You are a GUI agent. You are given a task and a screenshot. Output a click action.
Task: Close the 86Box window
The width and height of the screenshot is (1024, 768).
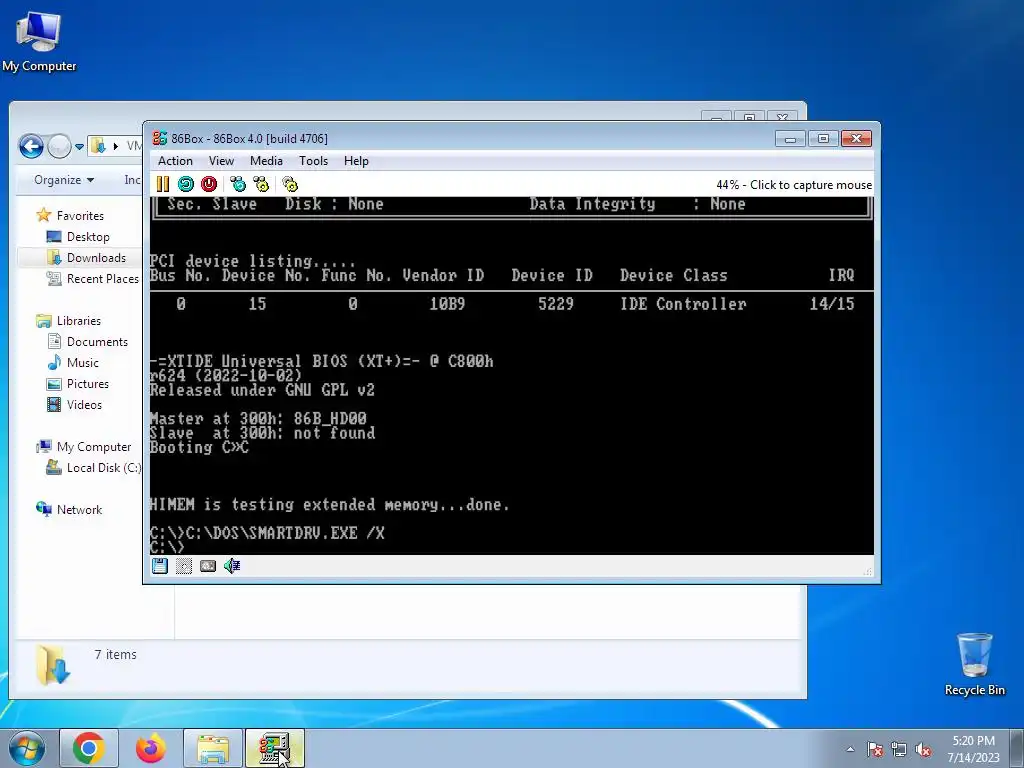click(856, 138)
